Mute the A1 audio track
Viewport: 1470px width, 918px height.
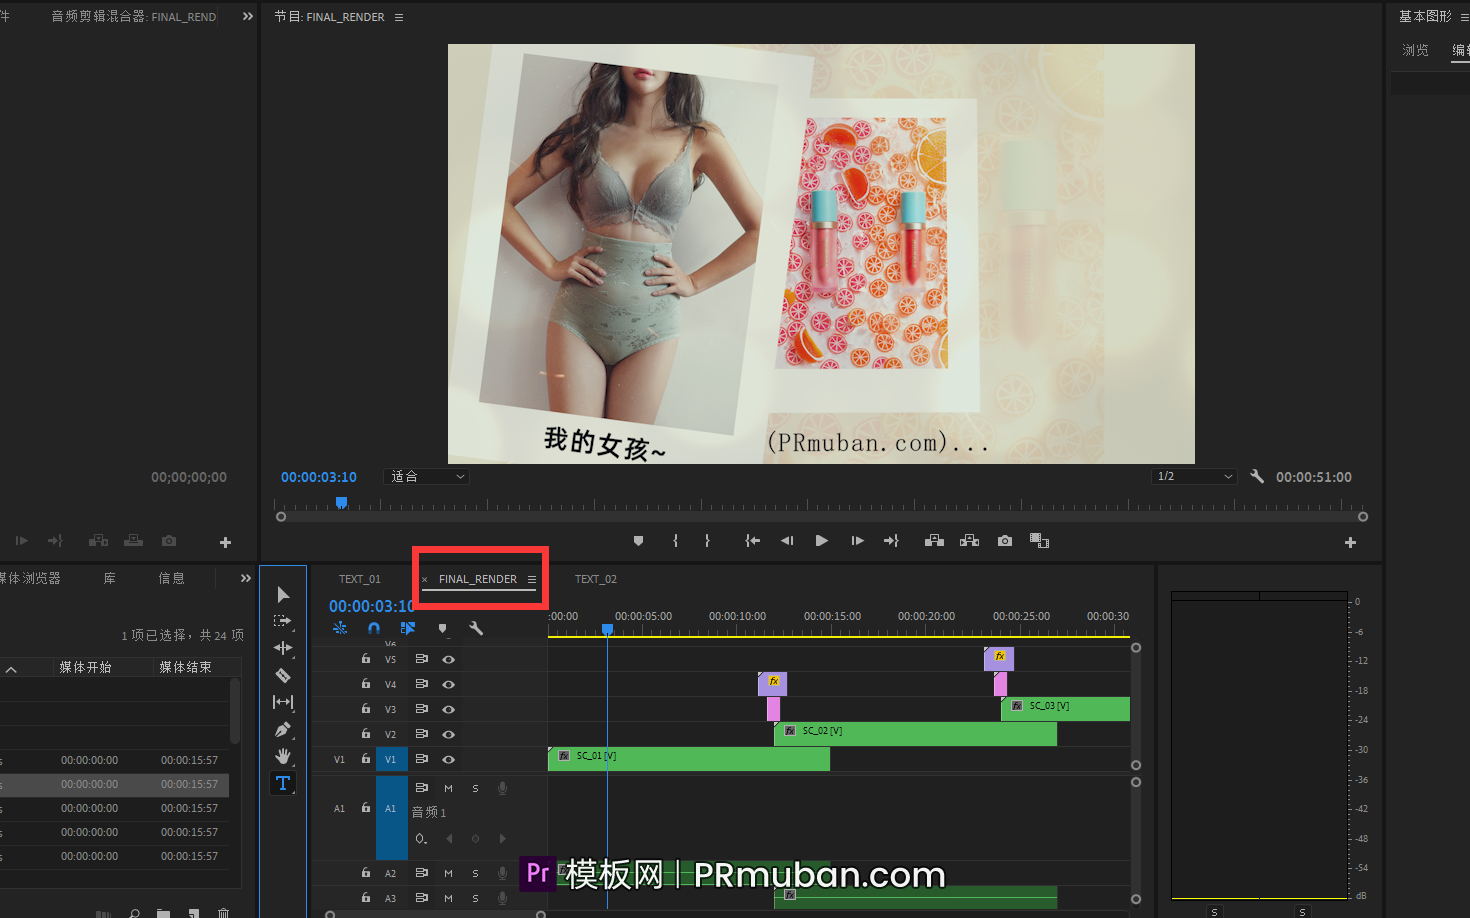click(x=448, y=788)
